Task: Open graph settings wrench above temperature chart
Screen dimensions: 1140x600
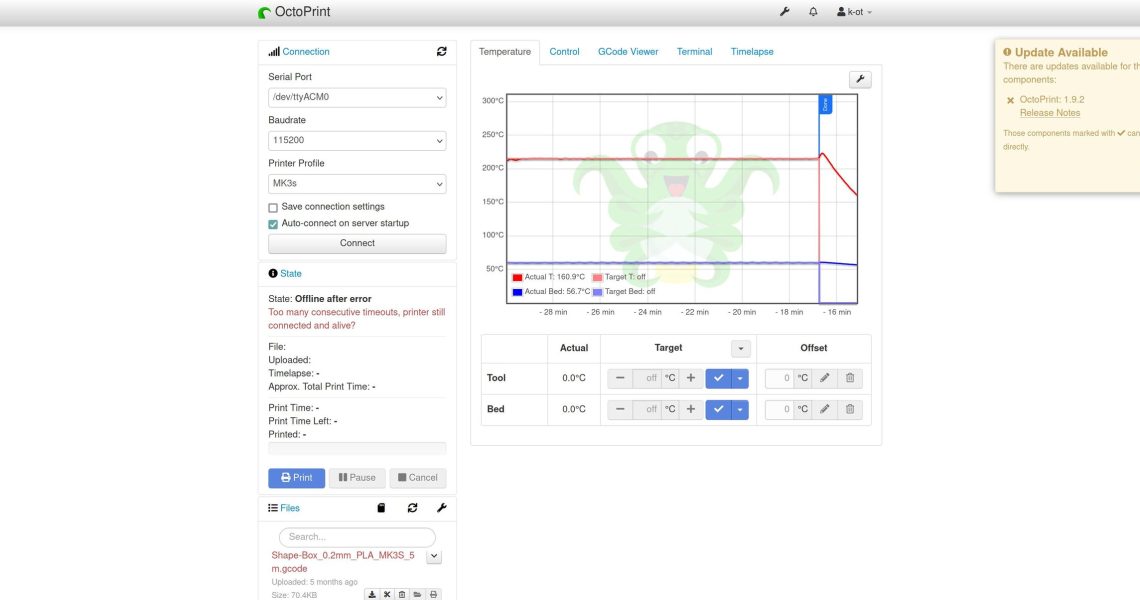Action: [x=859, y=80]
